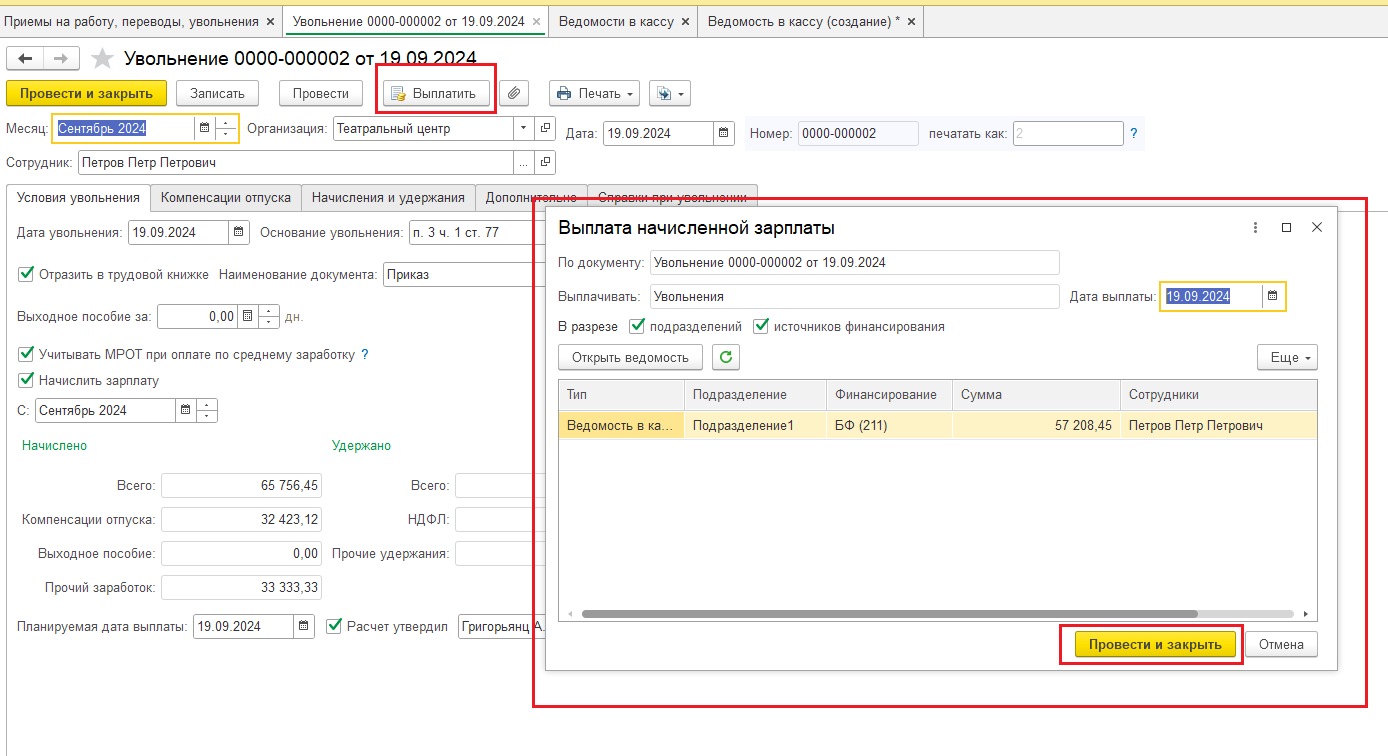Image resolution: width=1388 pixels, height=756 pixels.
Task: Refresh the payout list in the dialog
Action: pyautogui.click(x=725, y=357)
